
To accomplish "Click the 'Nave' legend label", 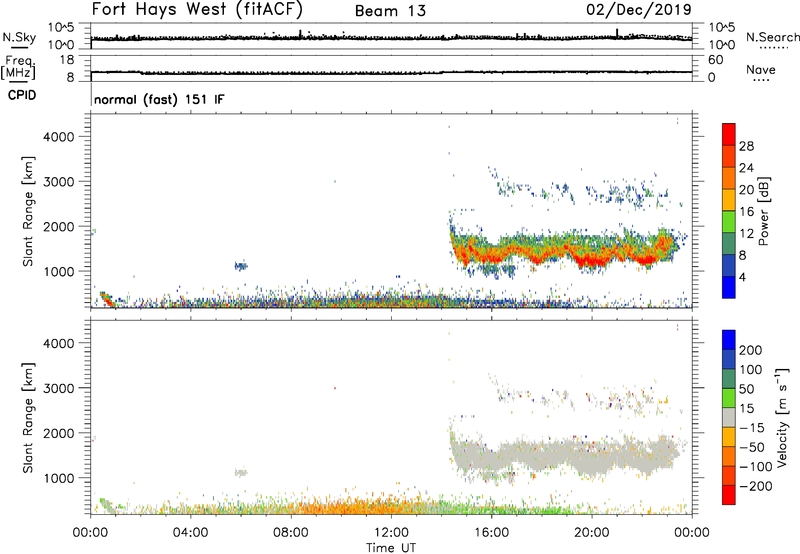I will pyautogui.click(x=761, y=69).
